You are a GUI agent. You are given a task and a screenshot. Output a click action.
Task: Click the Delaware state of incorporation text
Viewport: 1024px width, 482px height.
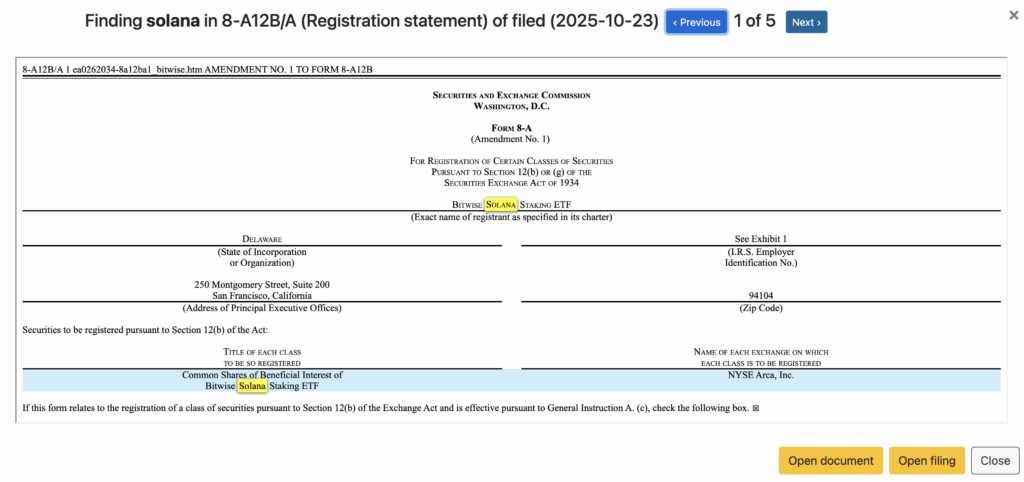(x=261, y=239)
